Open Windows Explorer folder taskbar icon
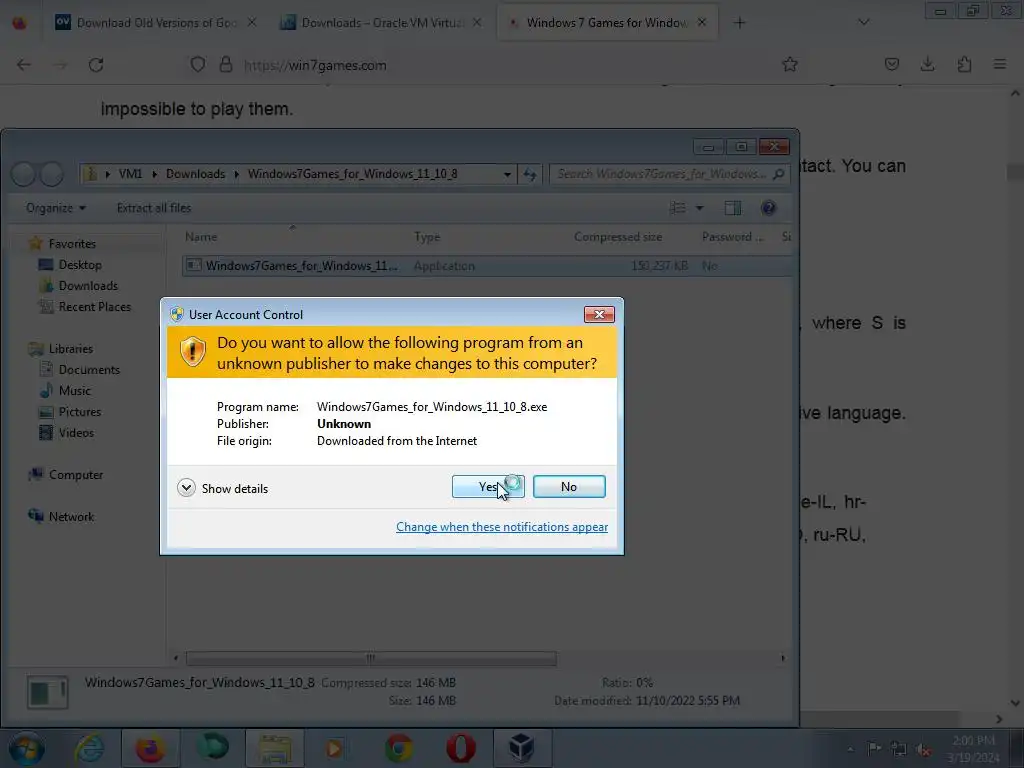The width and height of the screenshot is (1024, 768). pos(275,748)
